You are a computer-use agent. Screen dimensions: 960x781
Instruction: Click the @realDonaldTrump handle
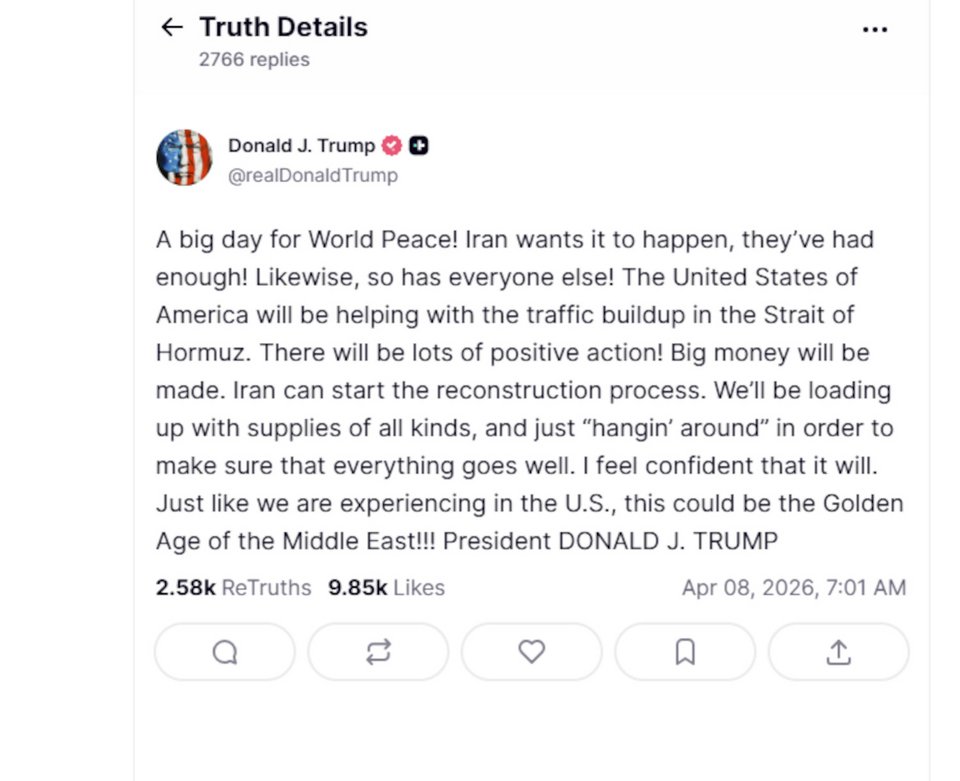(x=312, y=175)
